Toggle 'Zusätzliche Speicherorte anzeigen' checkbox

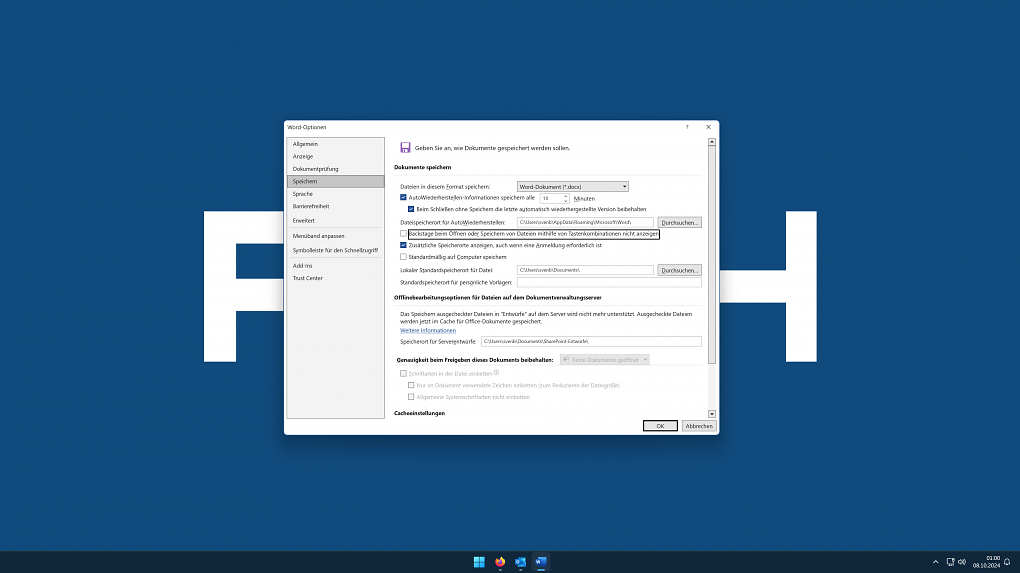coord(403,245)
